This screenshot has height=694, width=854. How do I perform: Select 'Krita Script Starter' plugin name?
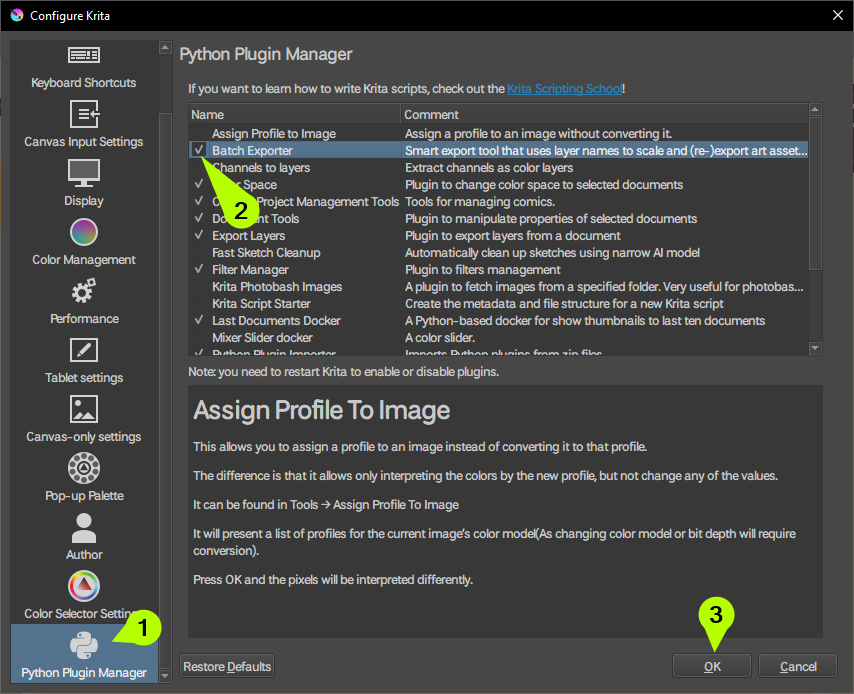pos(261,303)
